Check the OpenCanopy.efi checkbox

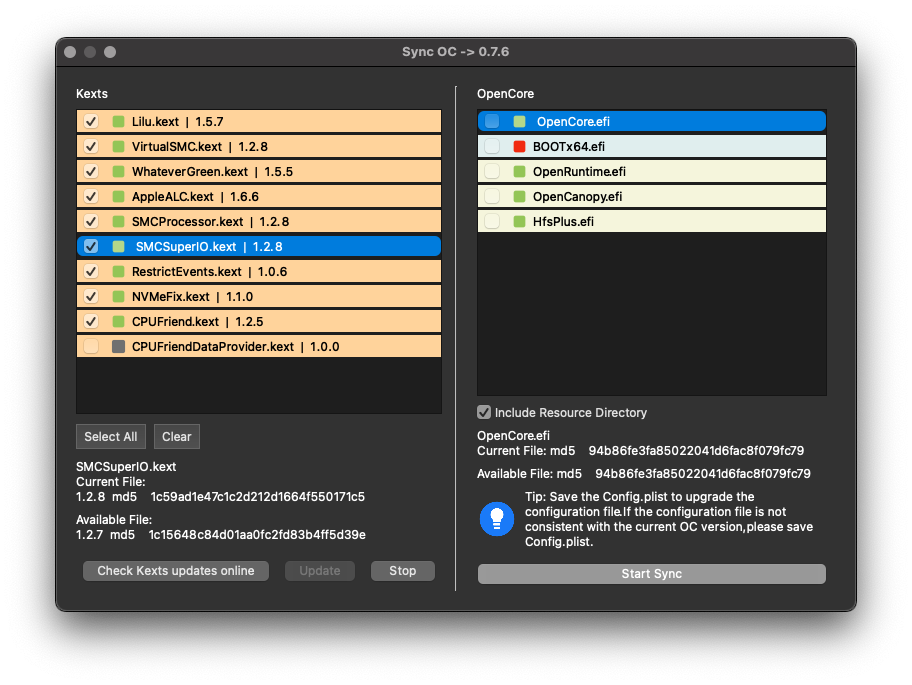(492, 197)
